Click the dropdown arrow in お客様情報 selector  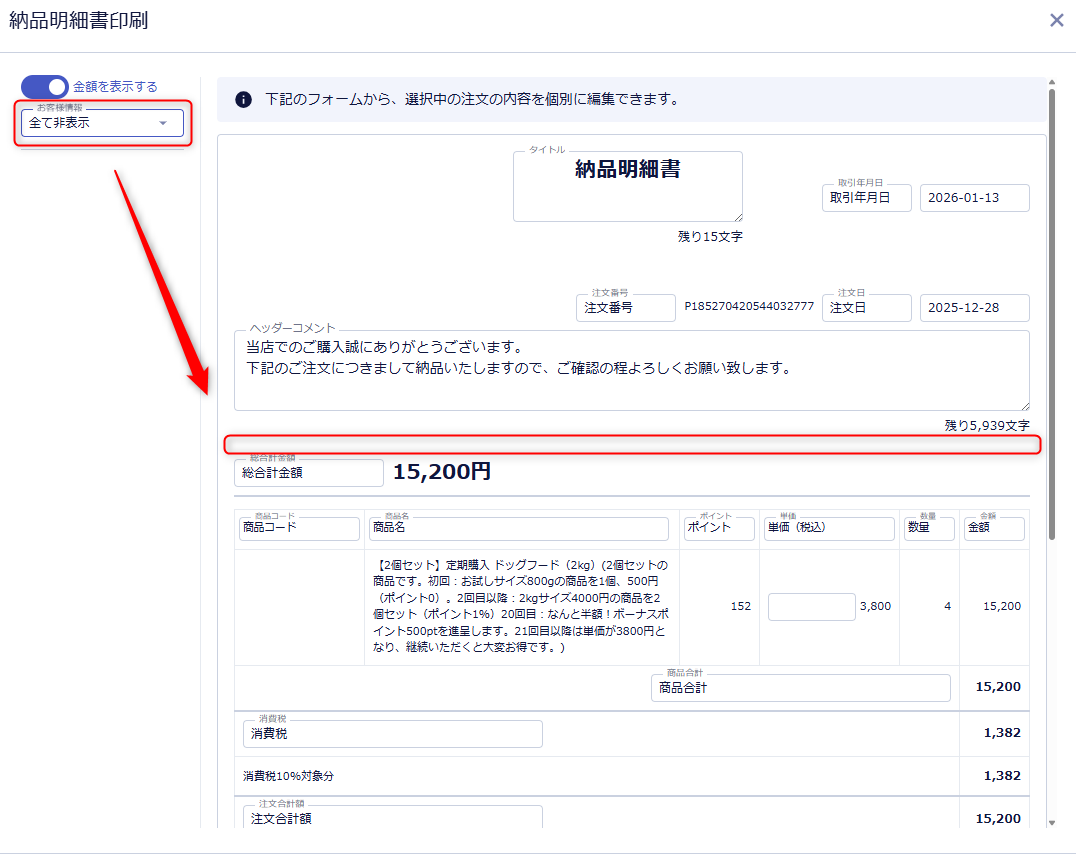tap(163, 123)
